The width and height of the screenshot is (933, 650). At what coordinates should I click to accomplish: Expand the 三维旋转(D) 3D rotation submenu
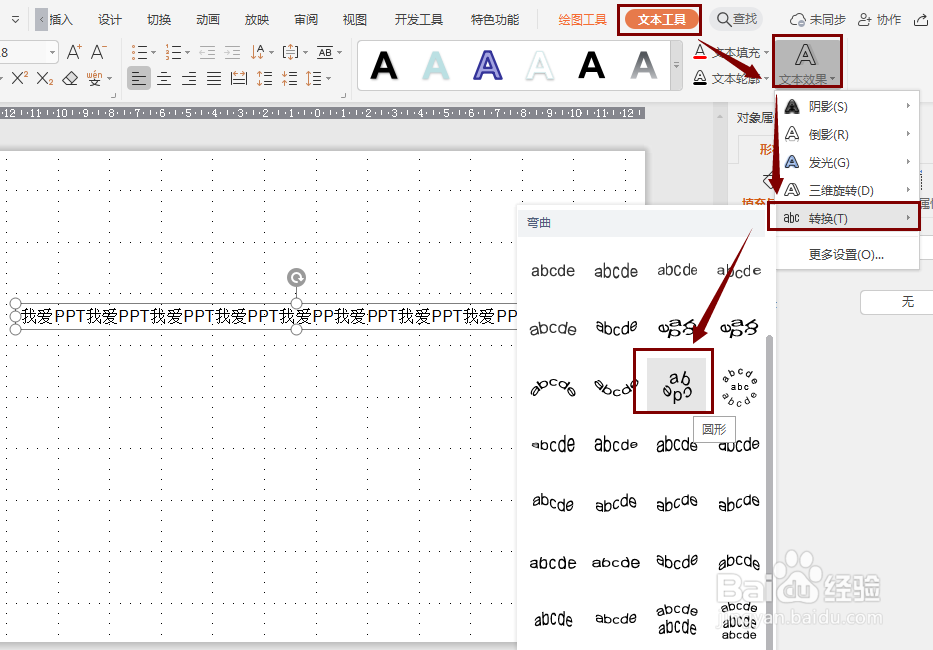click(x=847, y=190)
